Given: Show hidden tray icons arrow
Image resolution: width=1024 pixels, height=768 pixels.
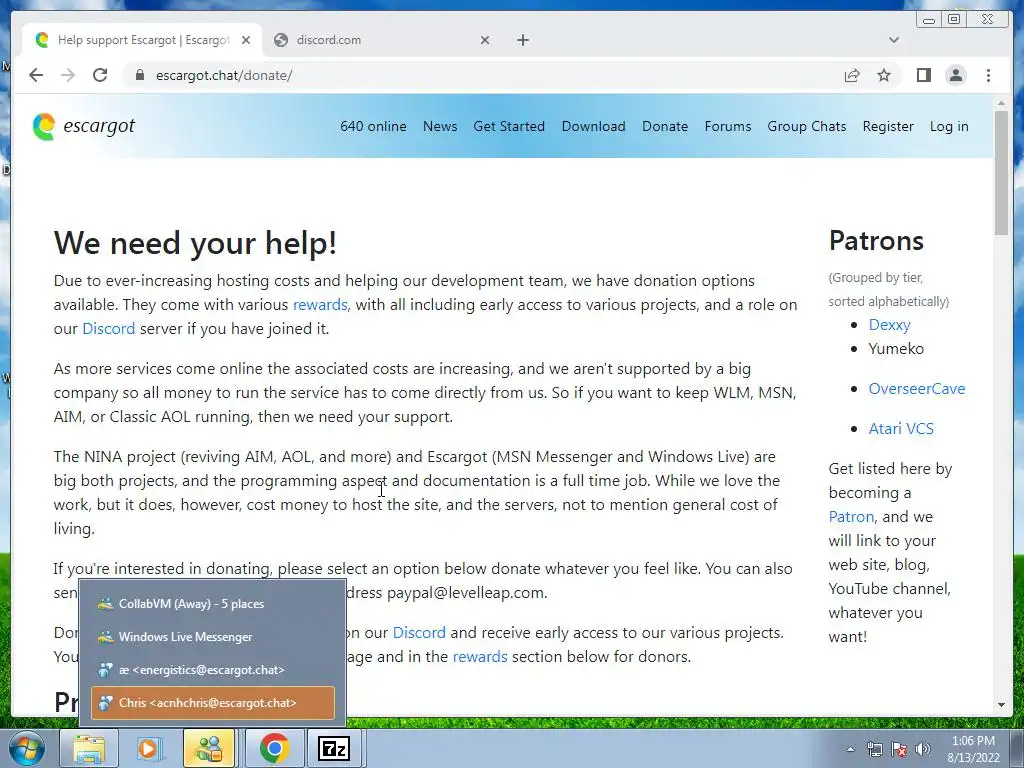Looking at the screenshot, I should [x=850, y=749].
